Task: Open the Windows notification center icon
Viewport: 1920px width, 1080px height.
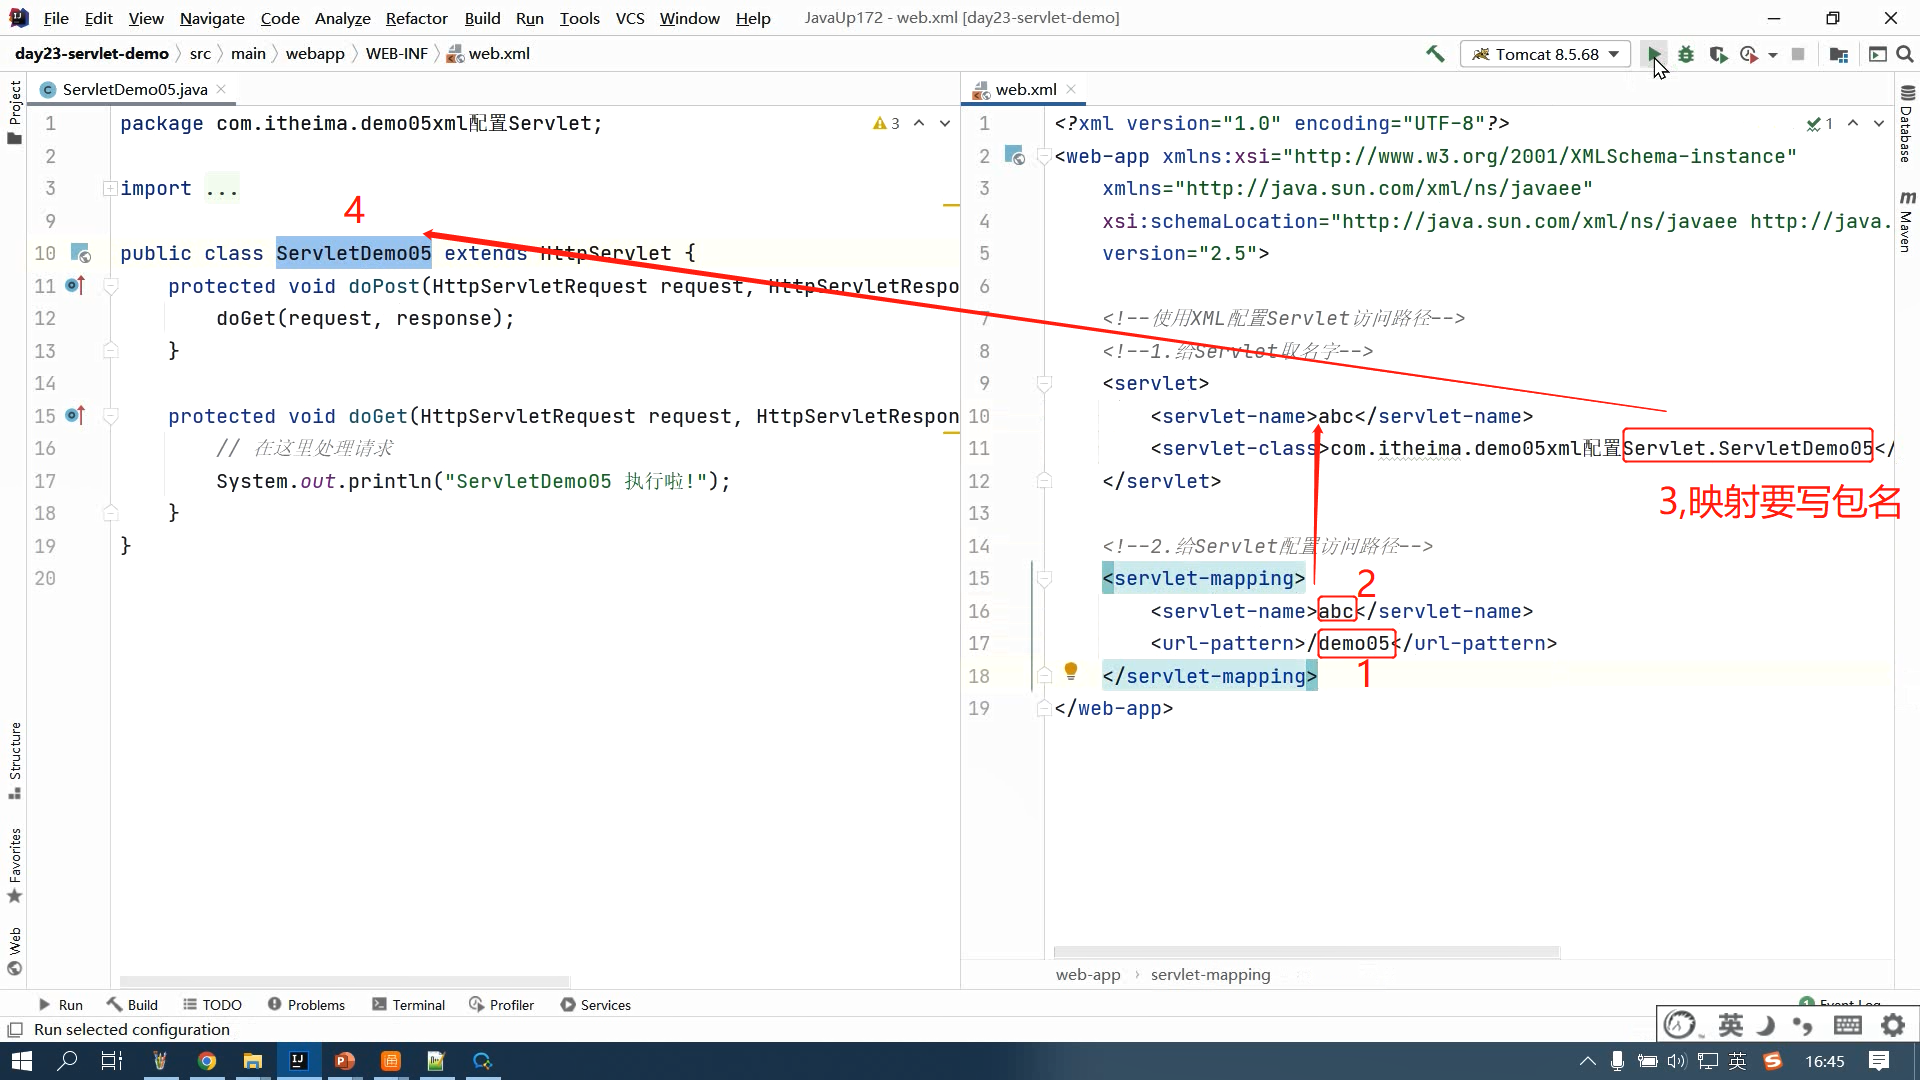Action: pos(1879,1061)
